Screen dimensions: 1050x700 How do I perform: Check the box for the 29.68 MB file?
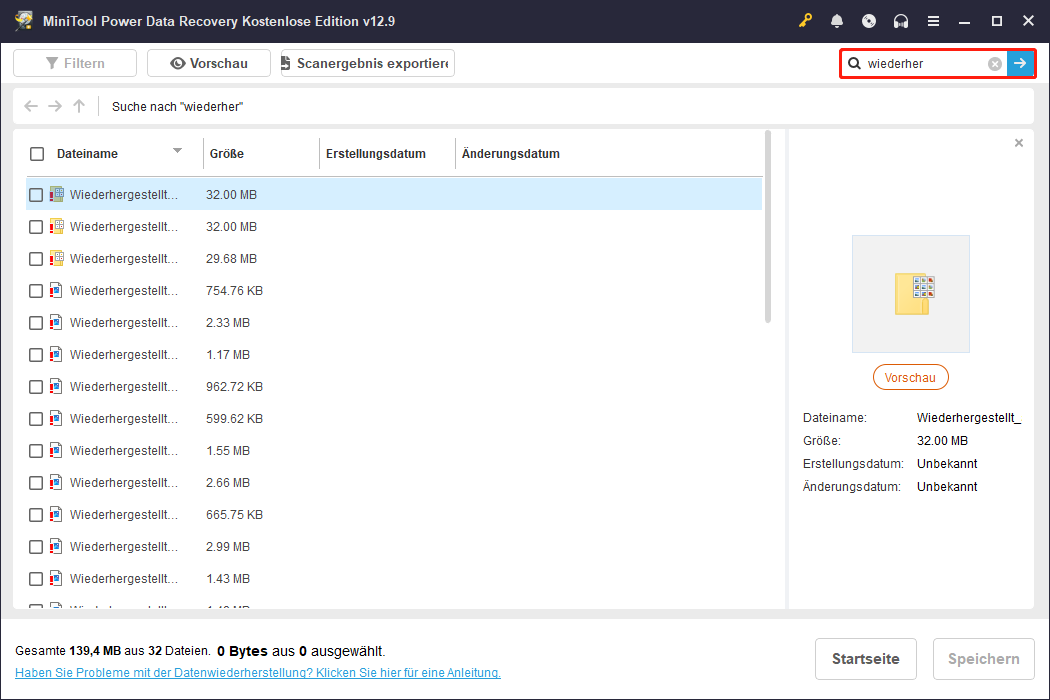tap(36, 259)
